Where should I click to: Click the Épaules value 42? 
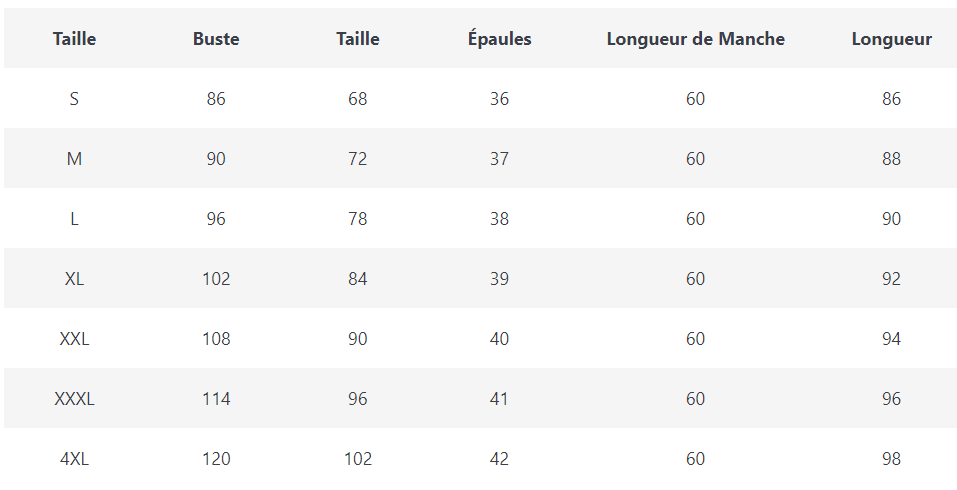(499, 459)
